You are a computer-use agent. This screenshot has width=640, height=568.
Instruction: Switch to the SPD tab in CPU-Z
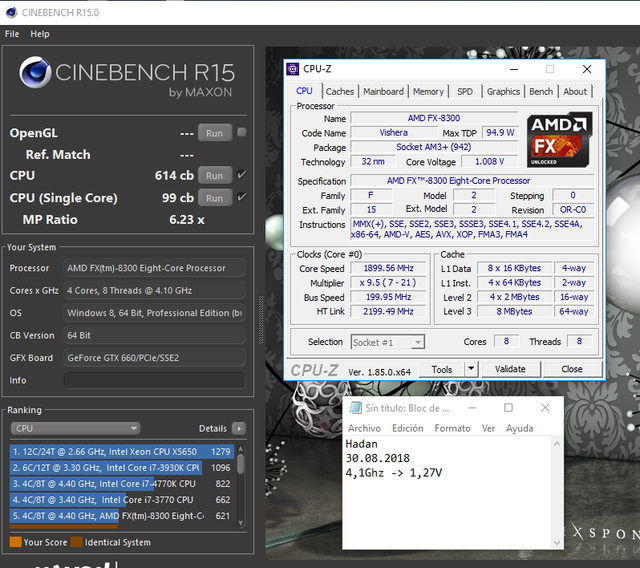pyautogui.click(x=465, y=91)
